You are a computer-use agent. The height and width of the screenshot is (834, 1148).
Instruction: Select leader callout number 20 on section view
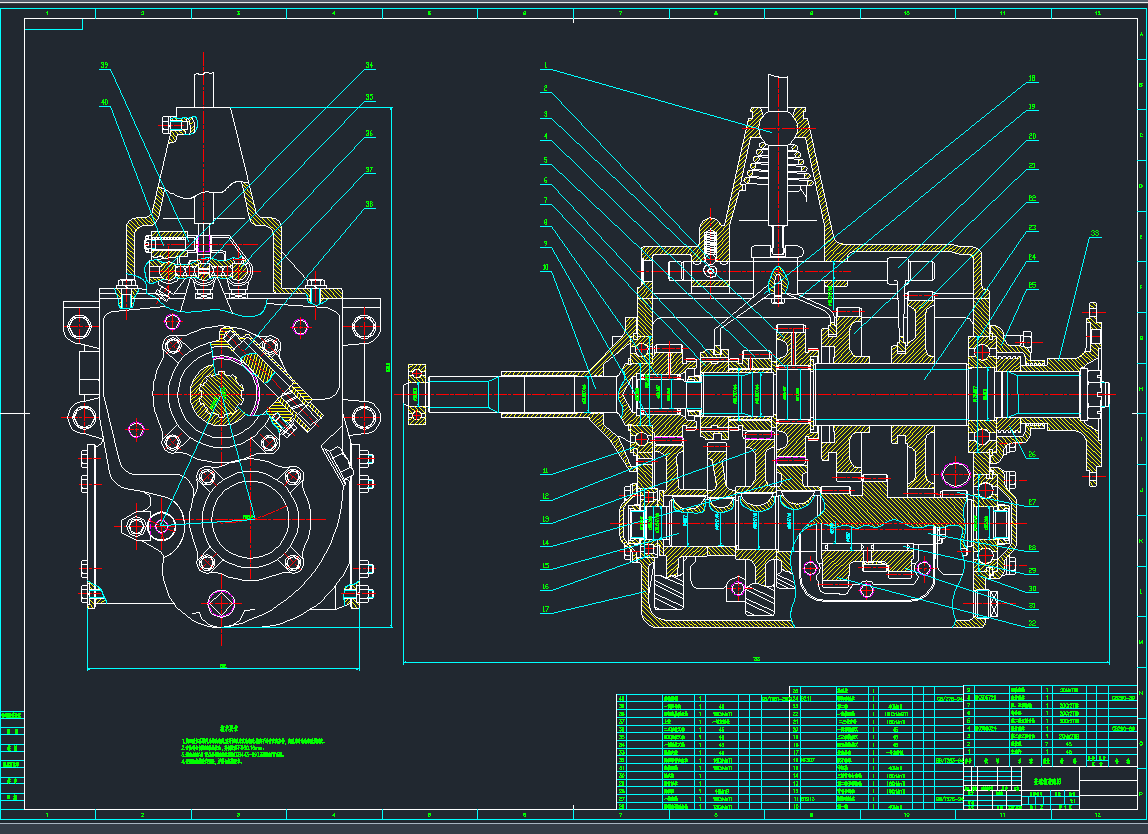[x=1032, y=136]
